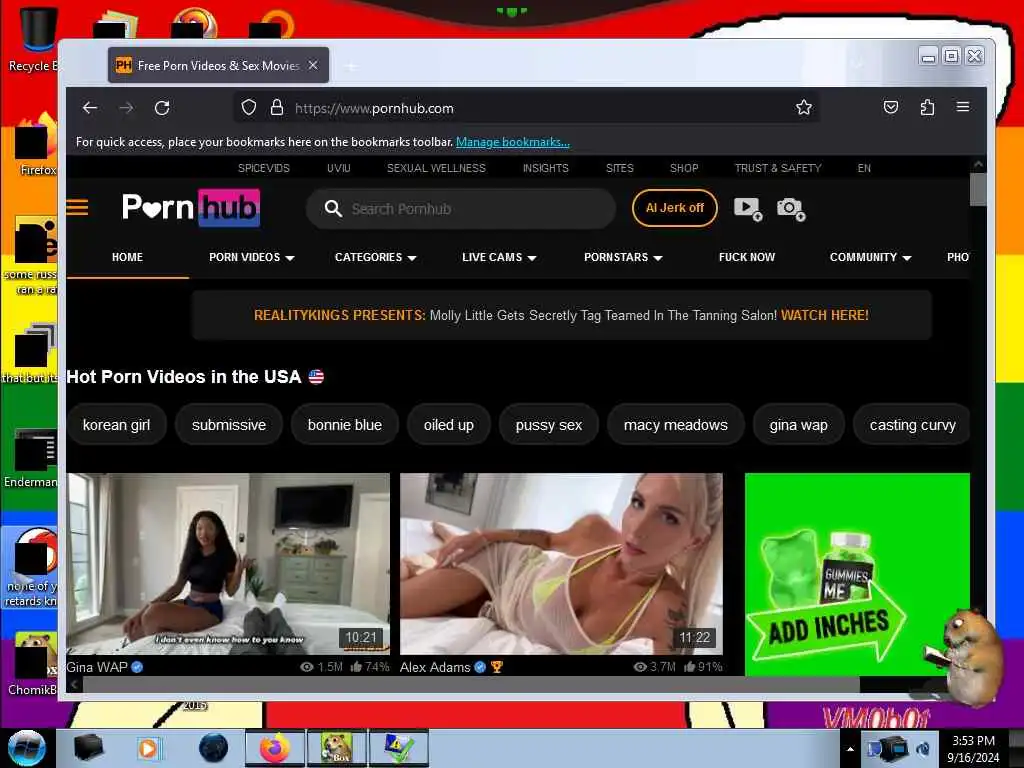Screen dimensions: 1024x768
Task: Open the EN language selector
Action: 864,168
